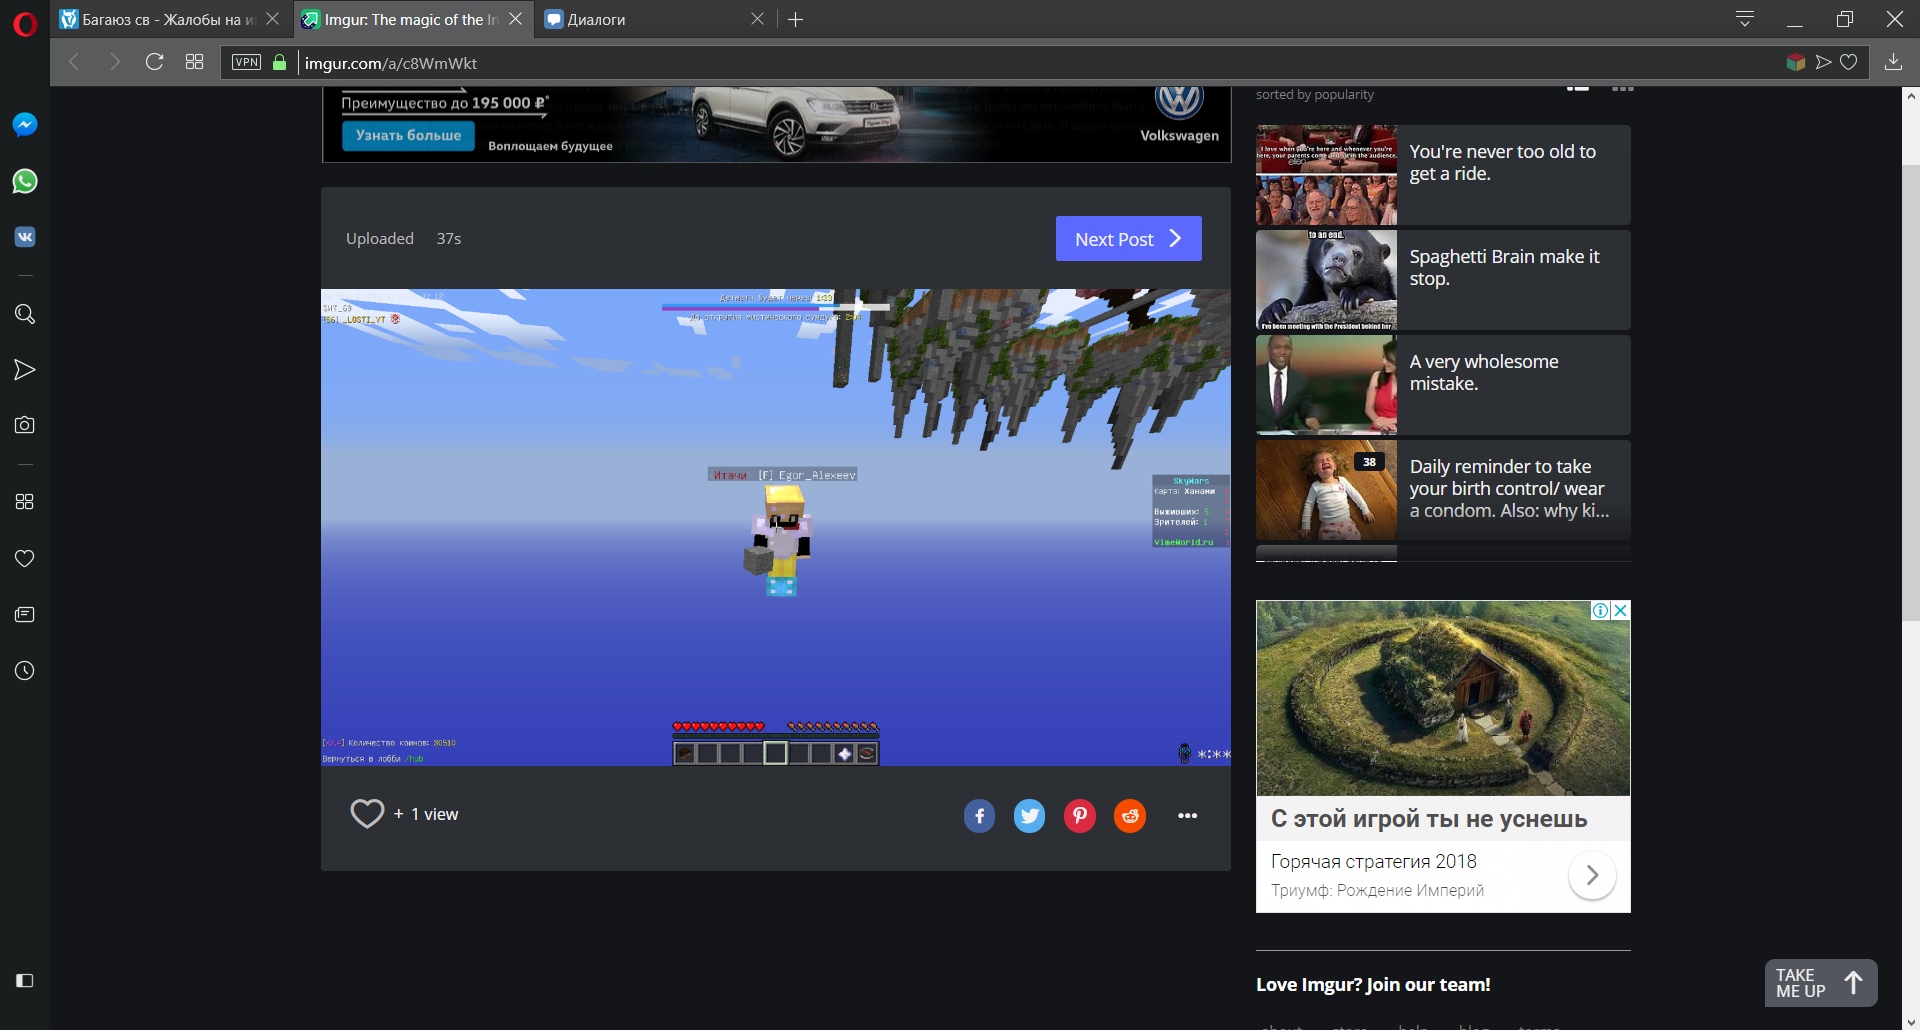The image size is (1920, 1030).
Task: Open VK messenger sidebar panel
Action: click(25, 237)
